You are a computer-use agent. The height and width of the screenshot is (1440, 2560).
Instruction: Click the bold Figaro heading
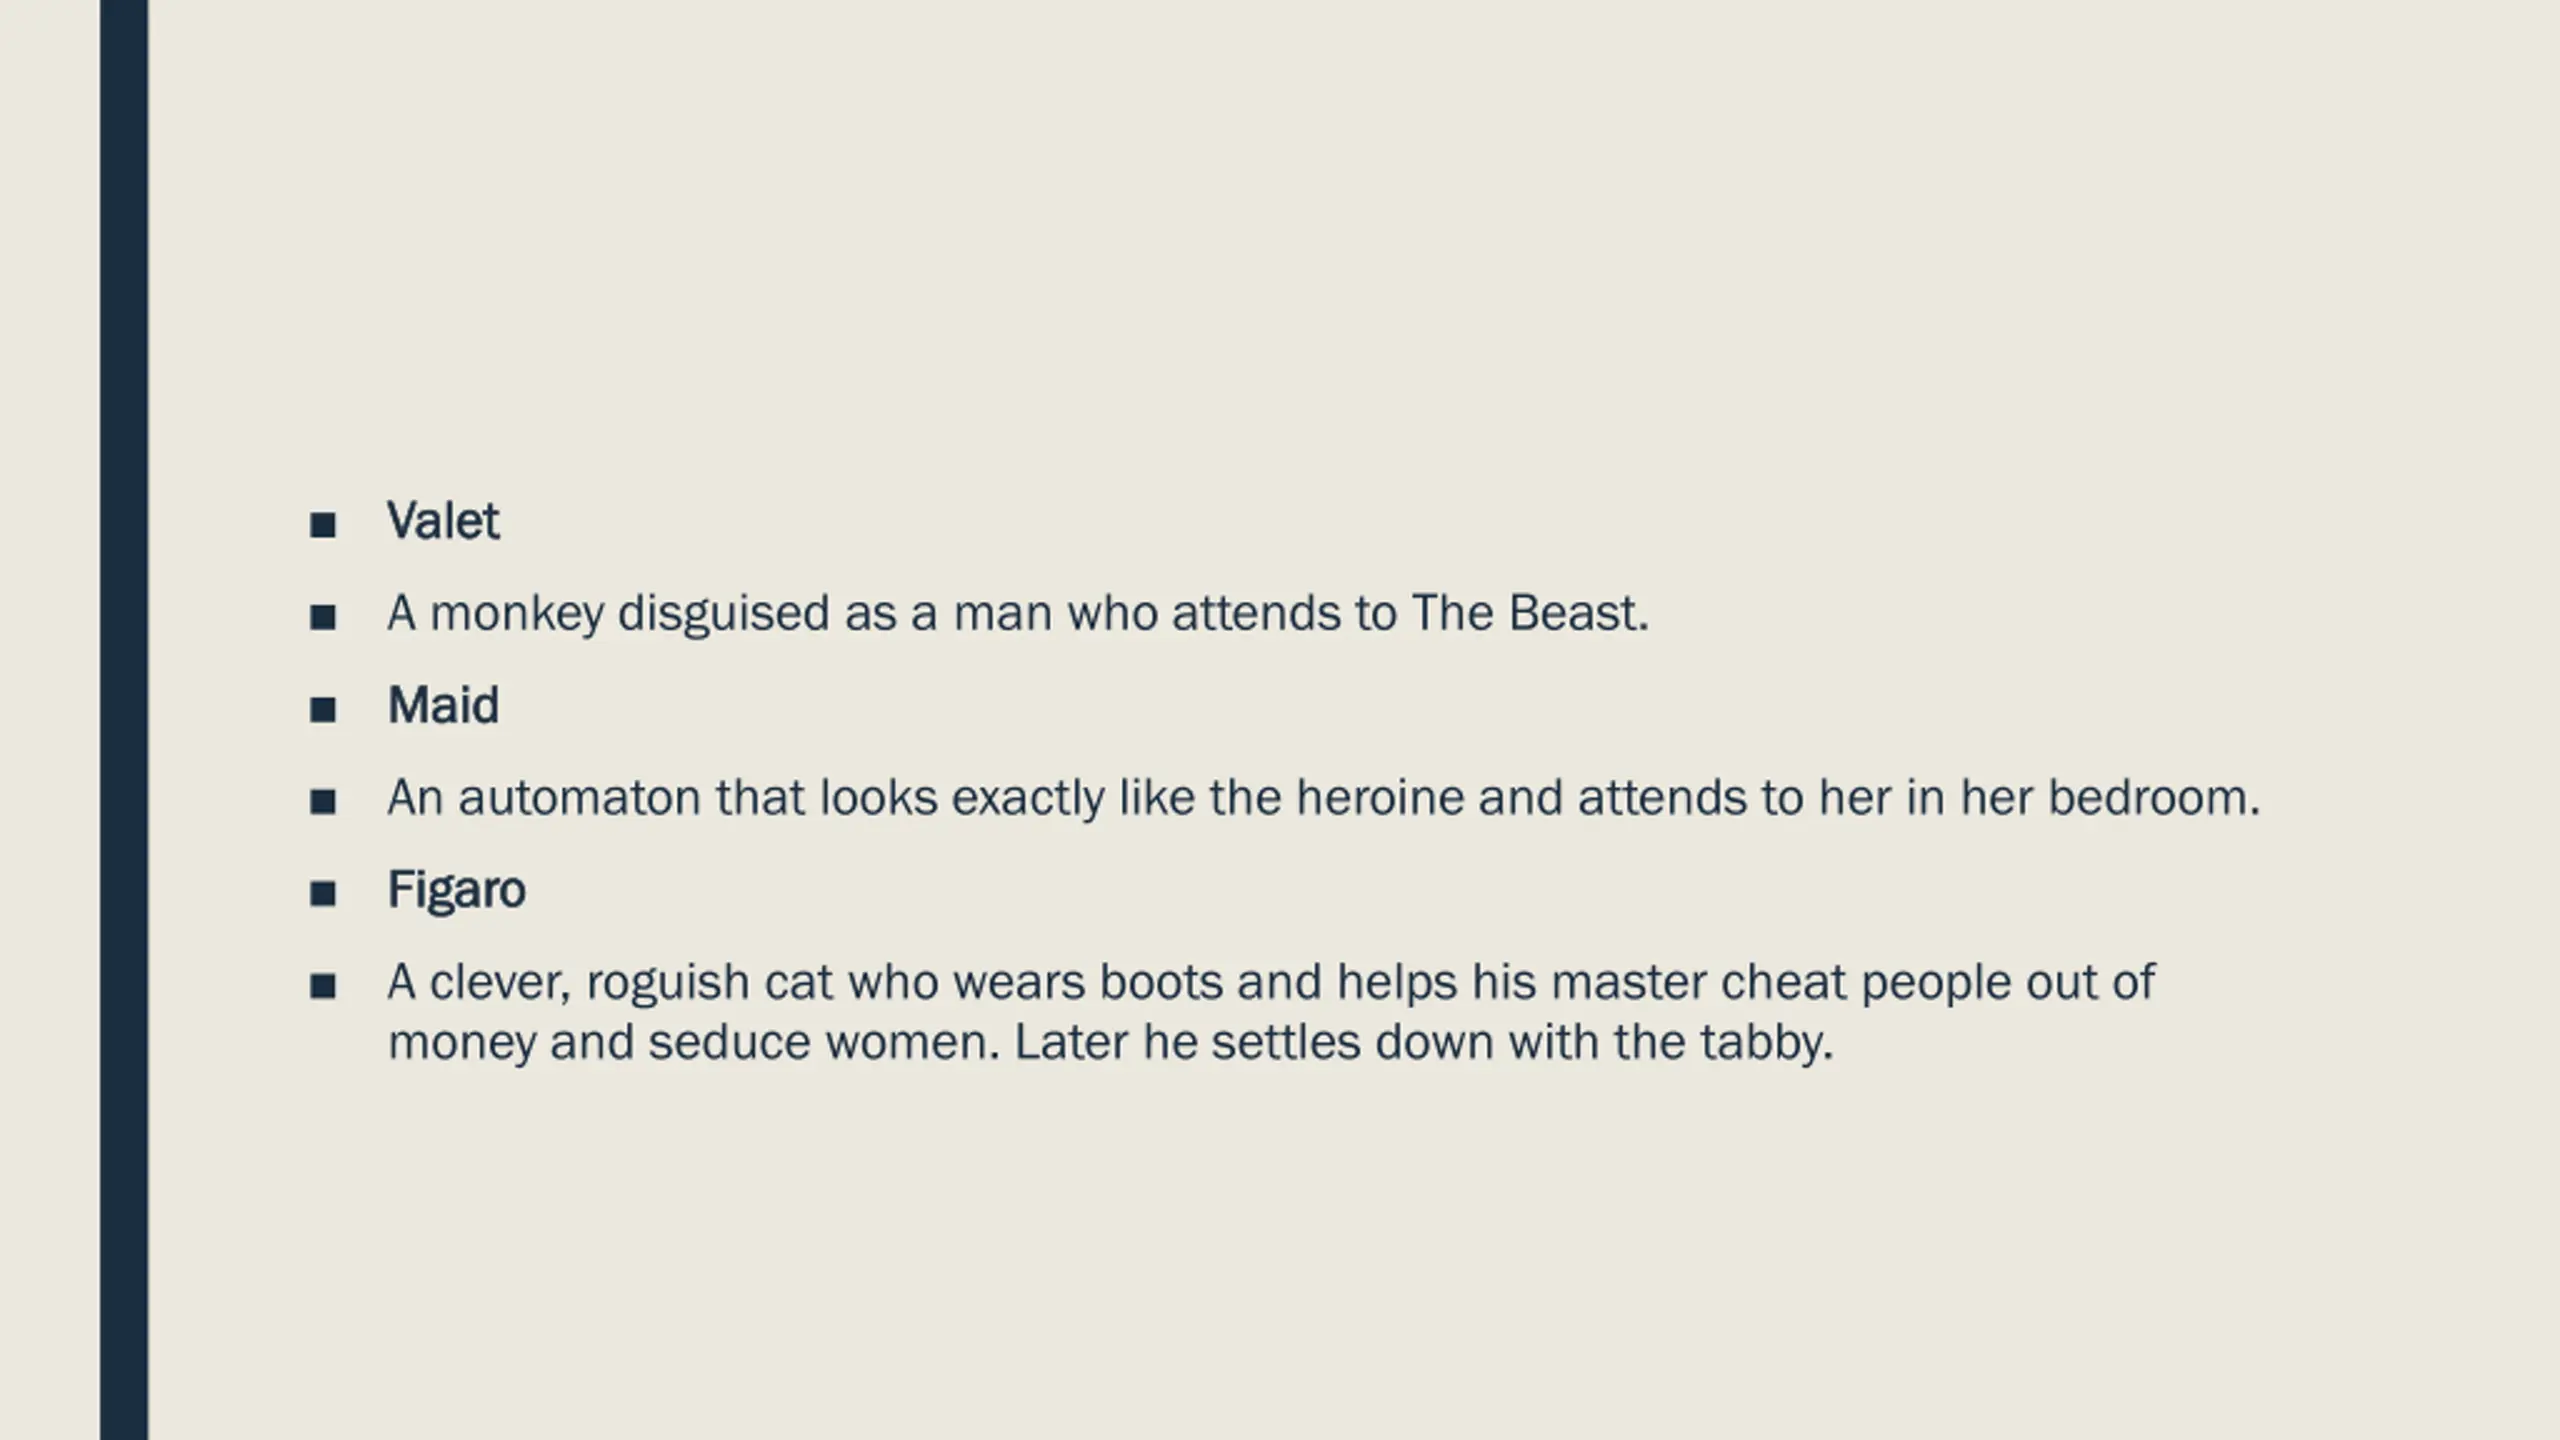[x=456, y=891]
